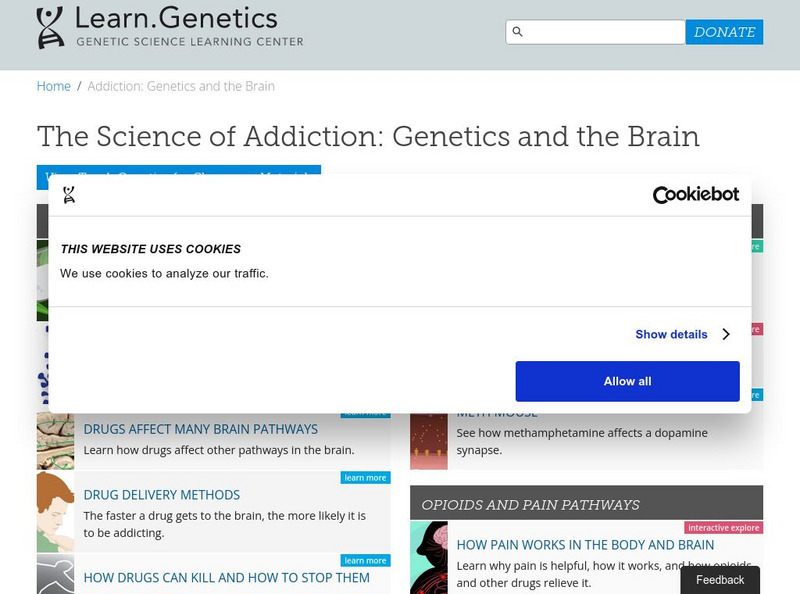This screenshot has width=800, height=594.
Task: Click the Drug Delivery Methods thumbnail image
Action: coord(55,512)
